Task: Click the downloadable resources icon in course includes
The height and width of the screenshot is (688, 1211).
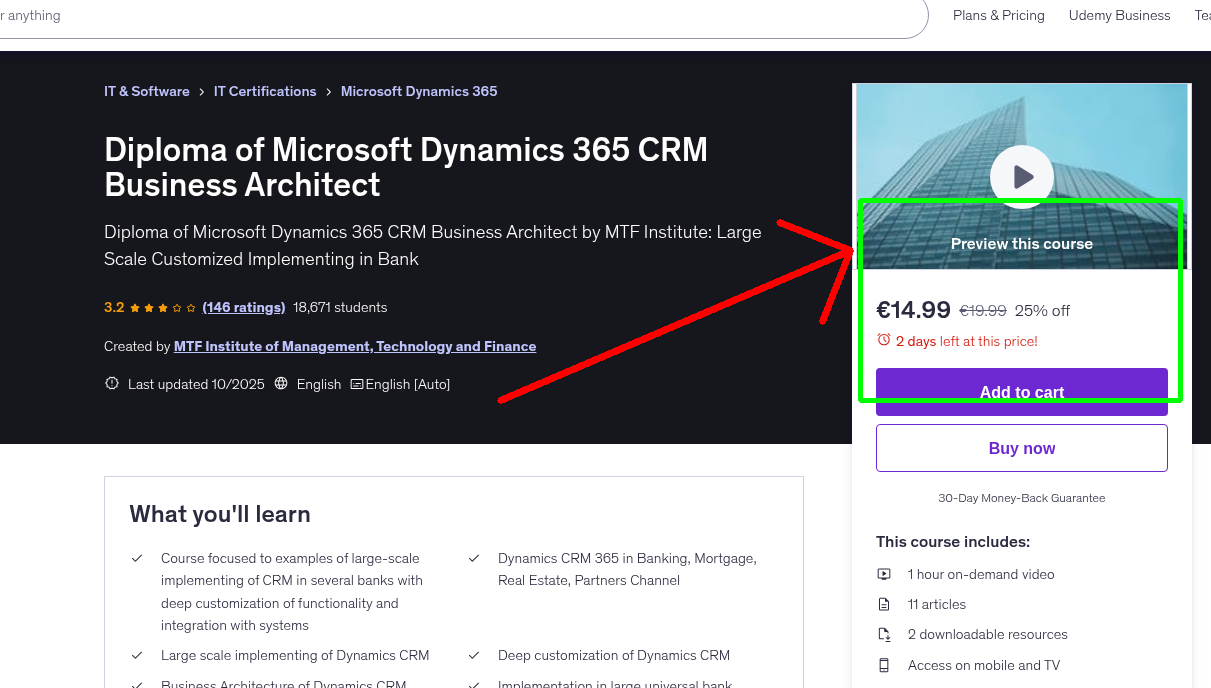Action: click(884, 634)
